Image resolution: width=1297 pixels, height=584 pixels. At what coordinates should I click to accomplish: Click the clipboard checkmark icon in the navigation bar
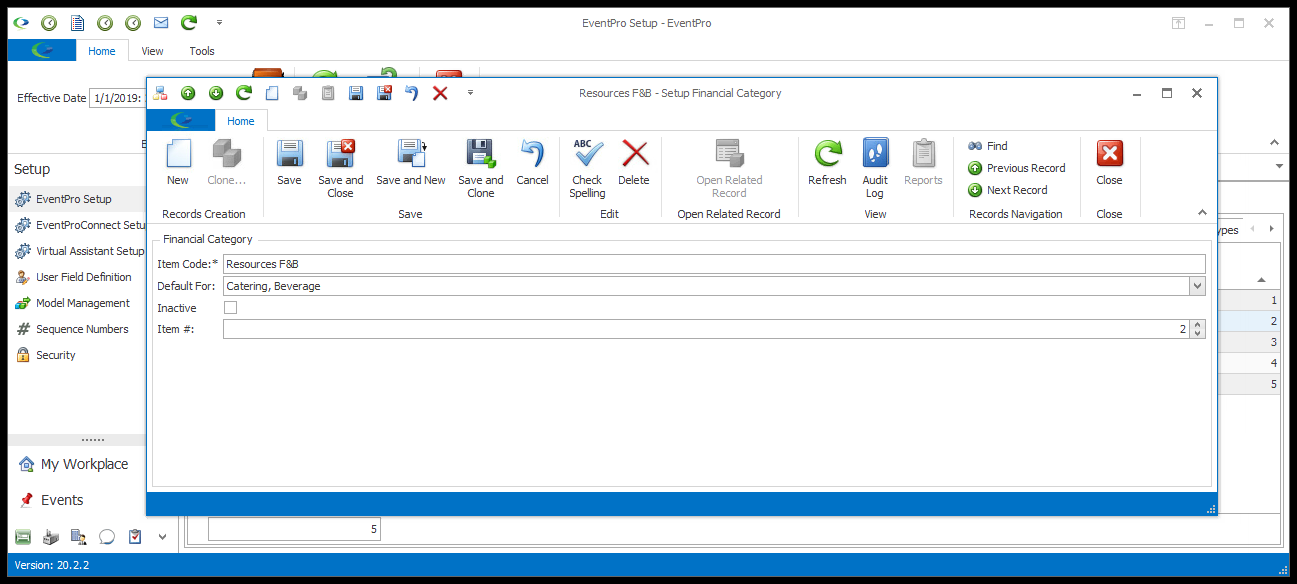point(135,537)
